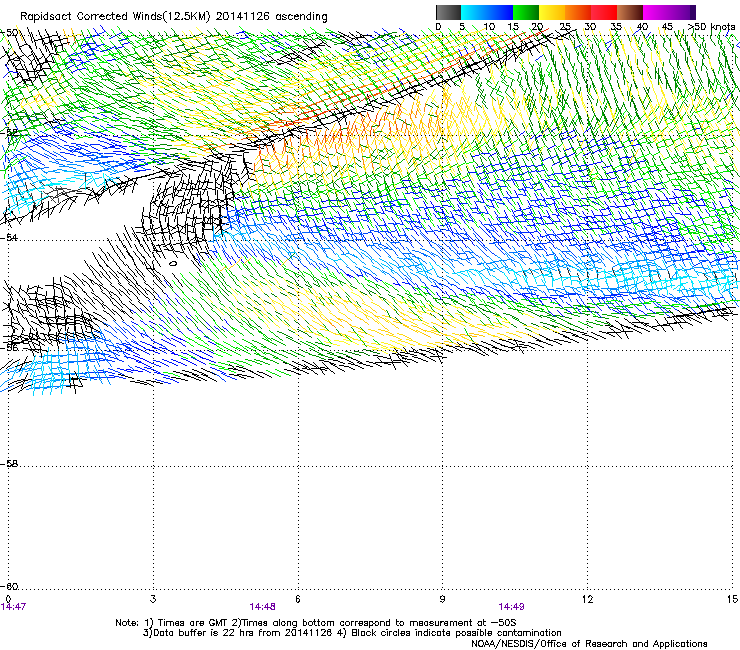Click the dark purple 45-50 knots swatch
Viewport: 740px width, 650px height.
coord(682,12)
